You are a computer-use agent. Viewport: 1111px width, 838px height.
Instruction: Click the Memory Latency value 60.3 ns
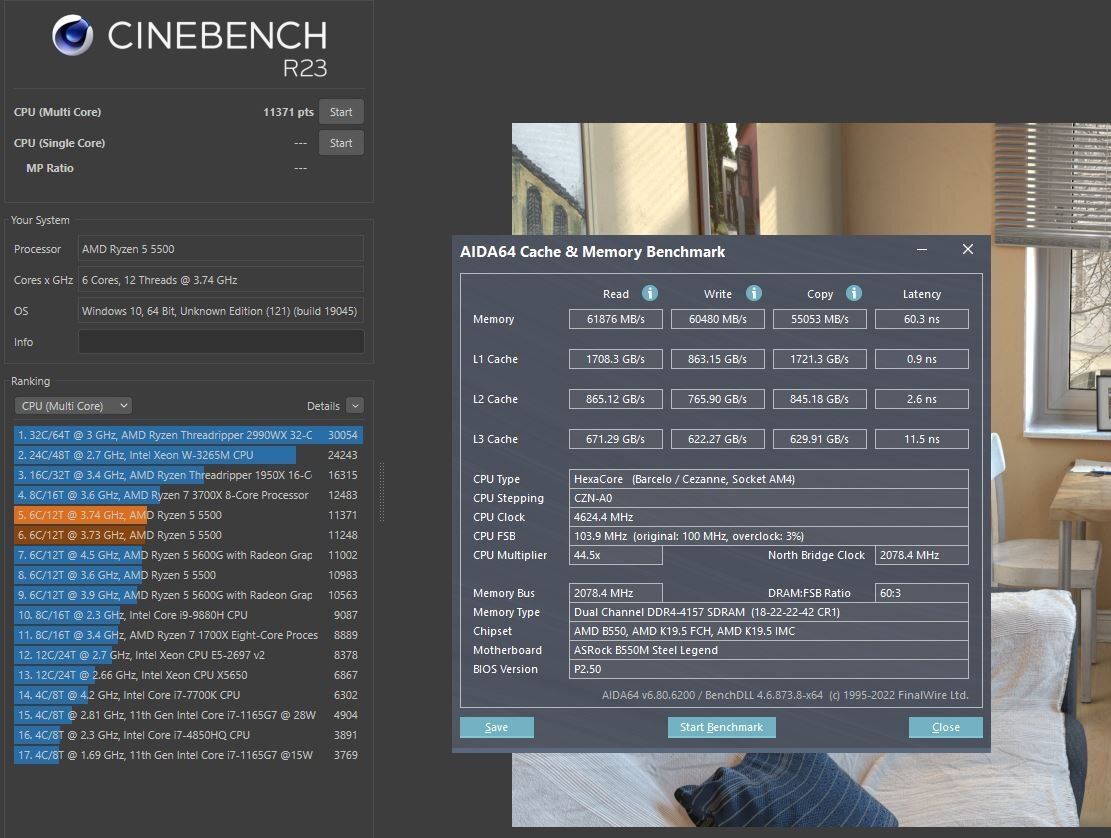pos(922,319)
